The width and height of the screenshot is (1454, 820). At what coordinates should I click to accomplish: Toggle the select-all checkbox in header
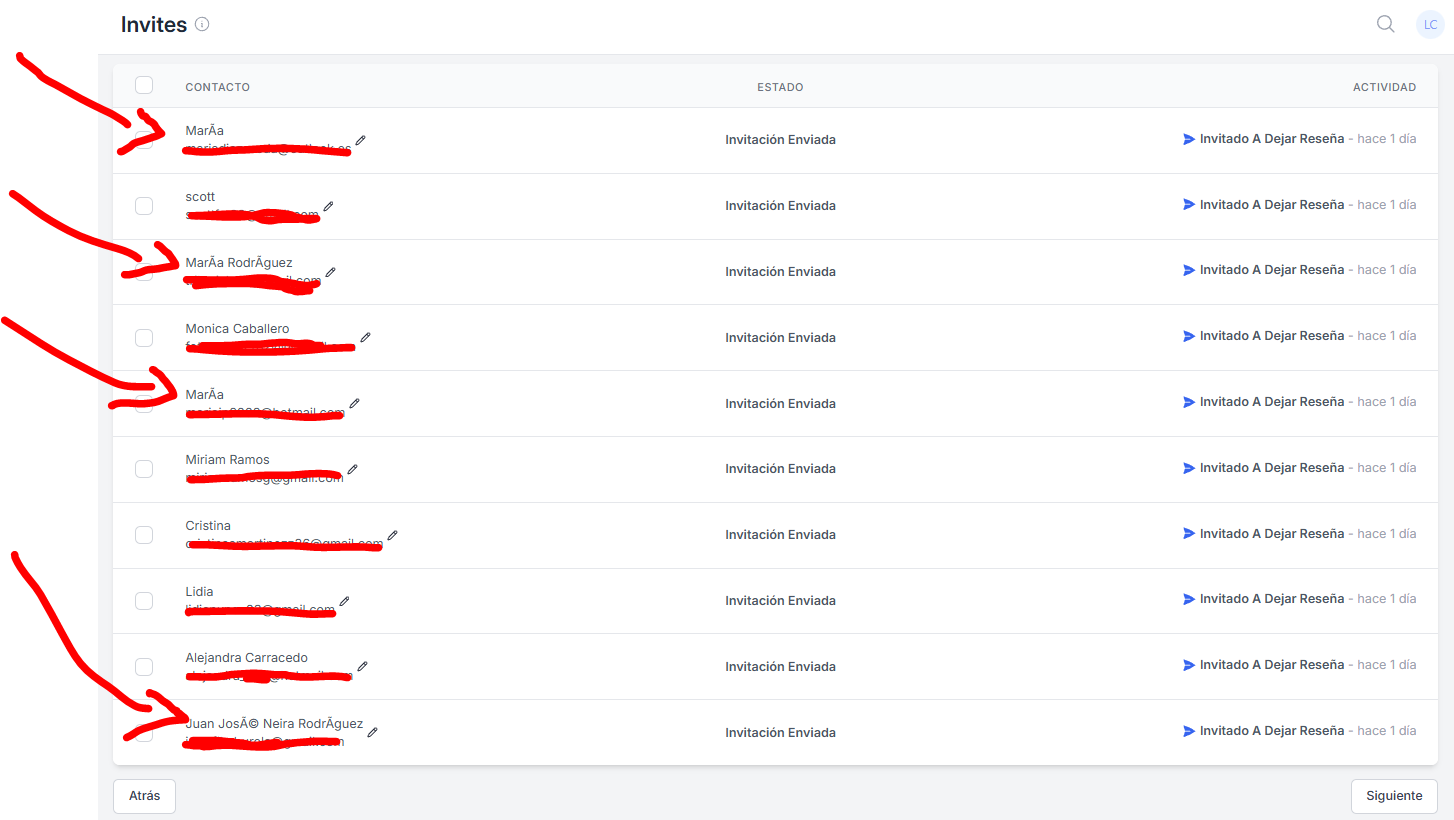(x=144, y=85)
